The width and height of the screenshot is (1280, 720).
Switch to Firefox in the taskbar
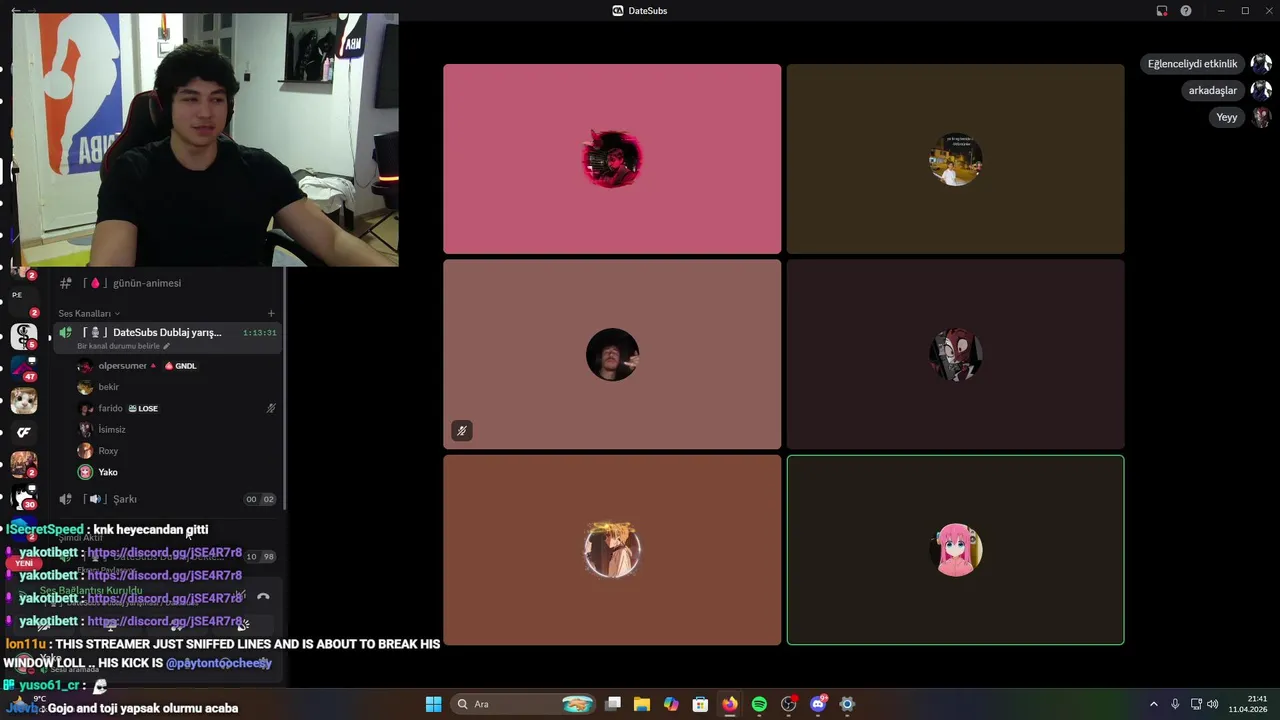[730, 704]
